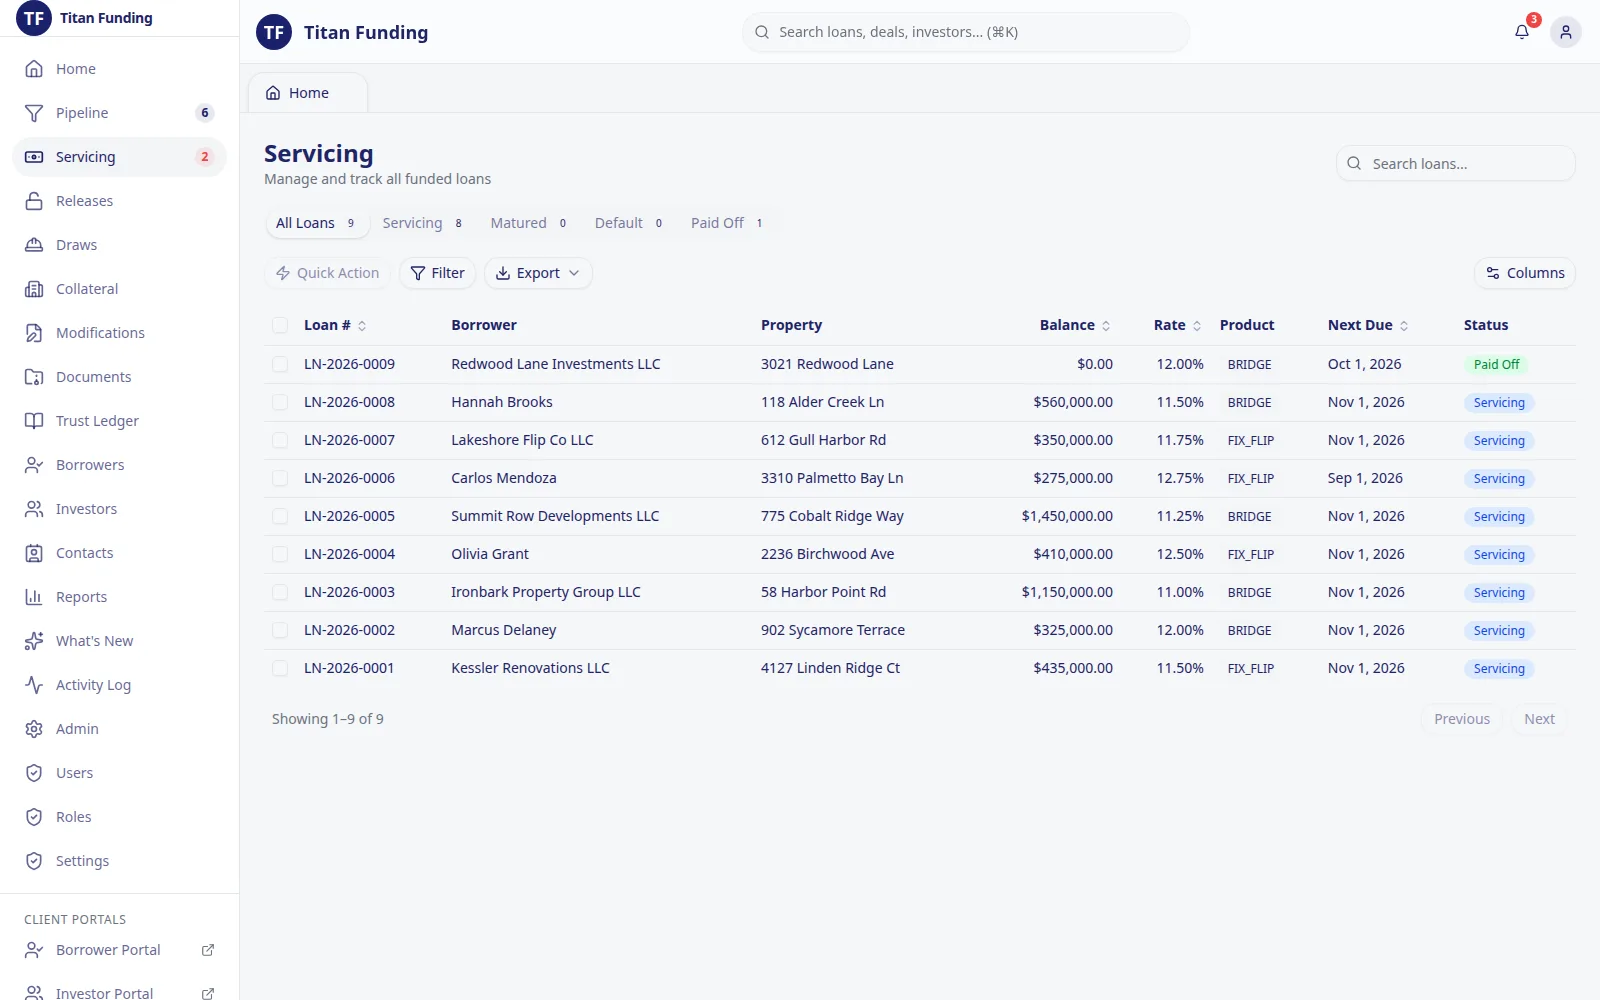The width and height of the screenshot is (1600, 1000).
Task: Click balance $1,450,000.00 cell
Action: click(x=1067, y=516)
